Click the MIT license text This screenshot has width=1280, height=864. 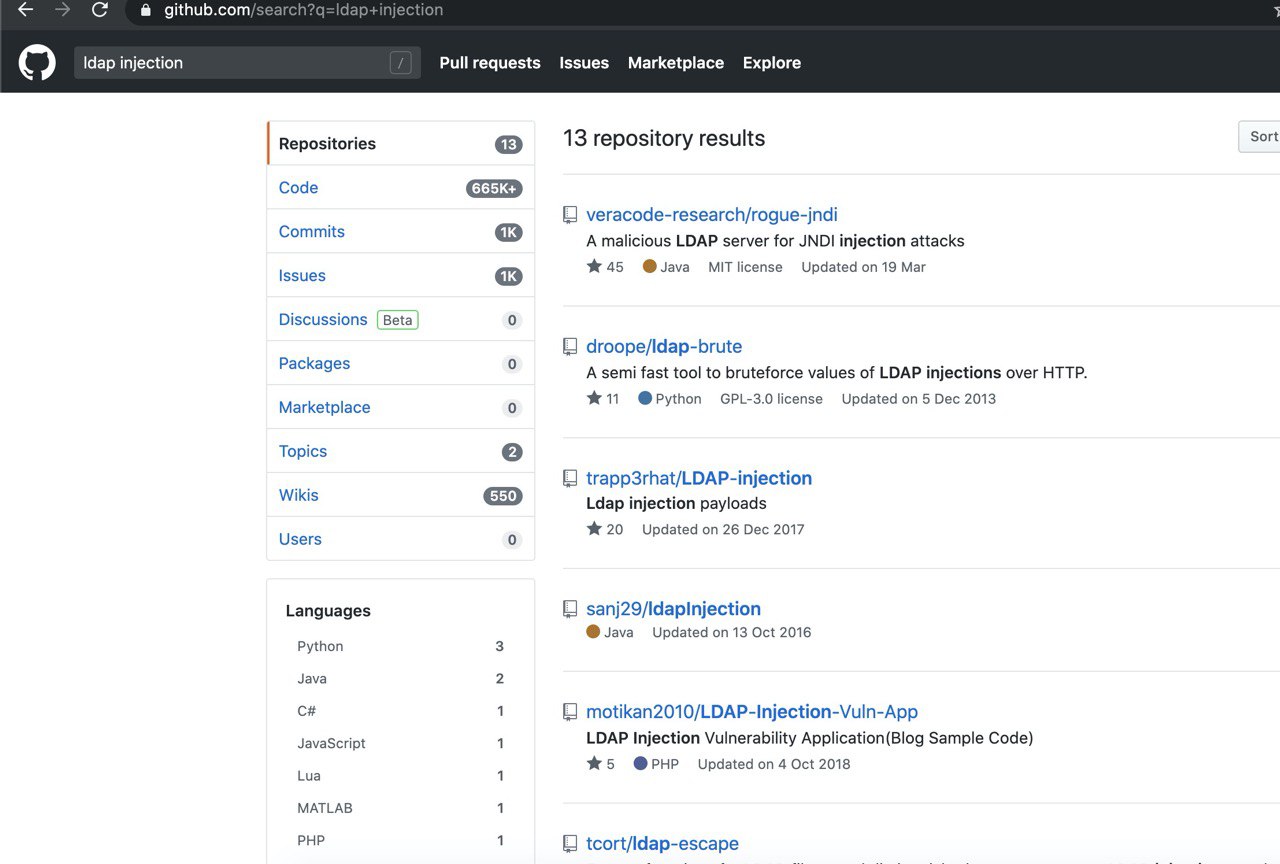coord(745,267)
